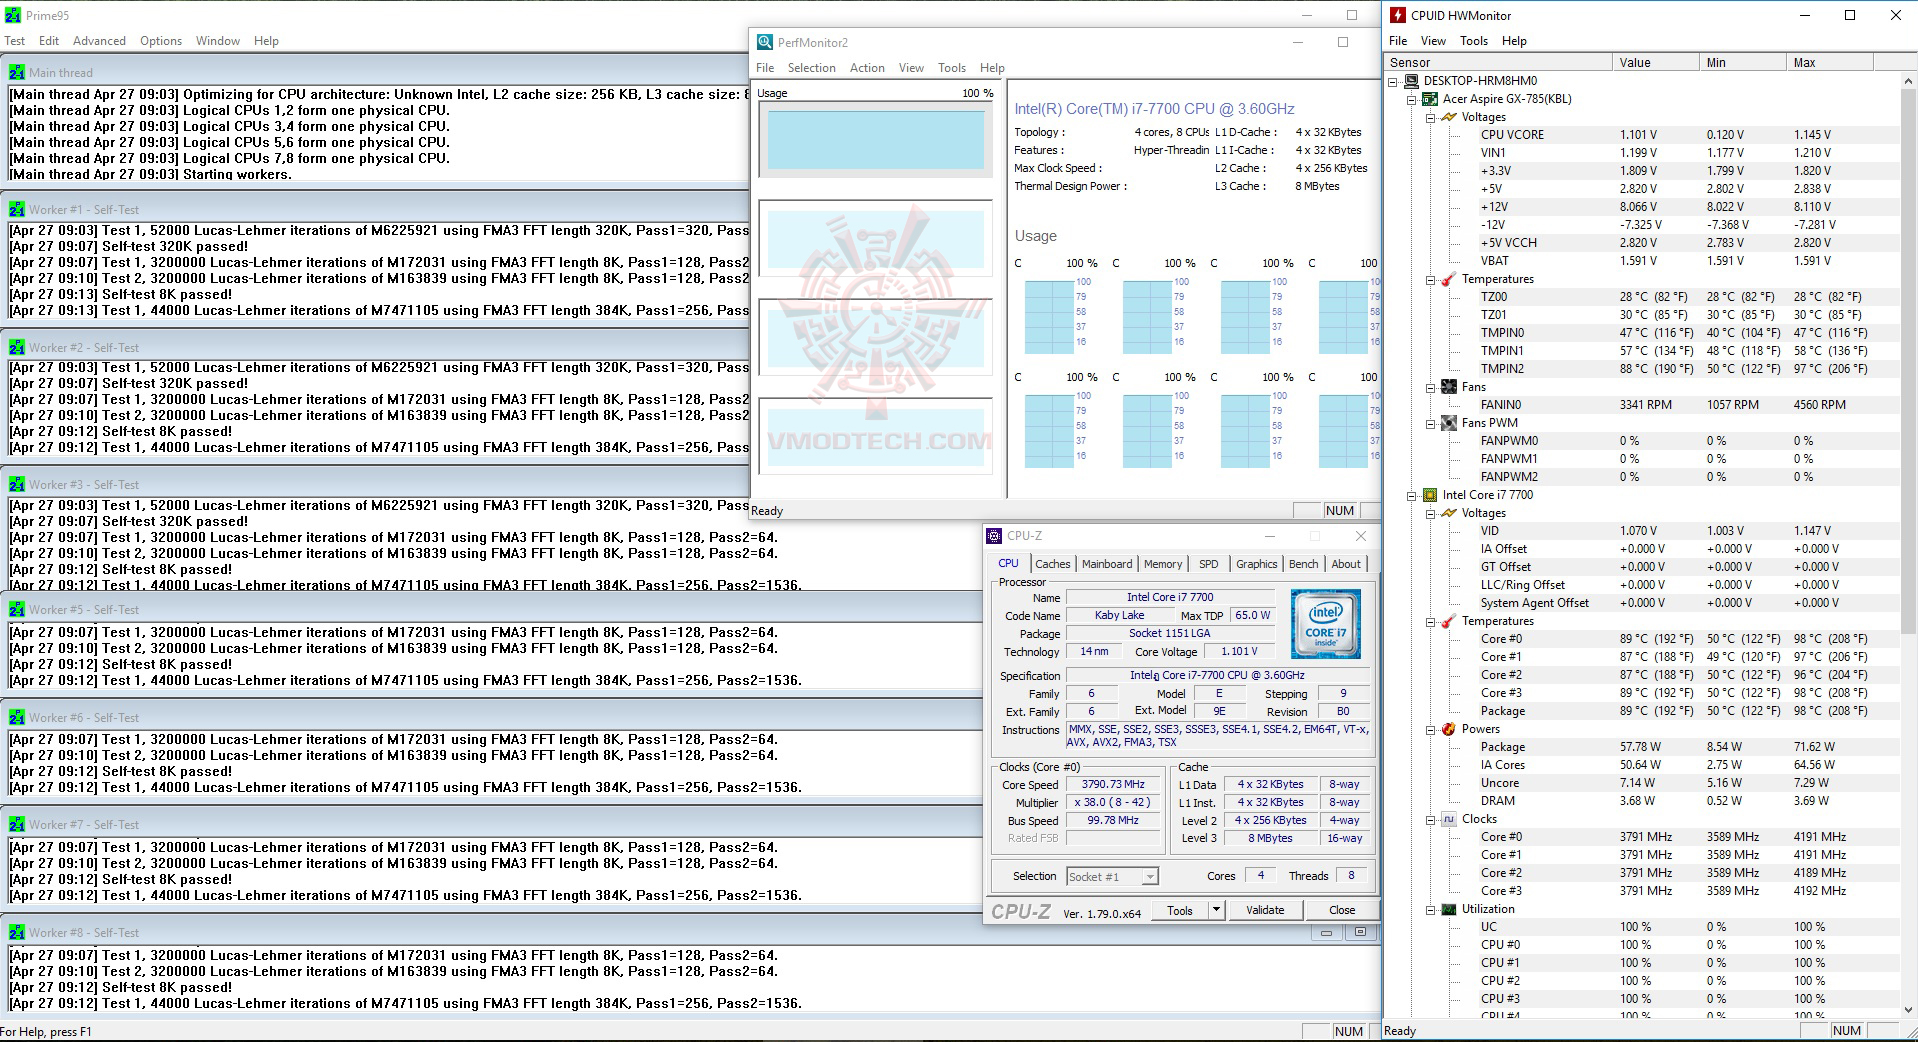
Task: Click the Powers flame icon in HWMonitor
Action: coord(1449,729)
